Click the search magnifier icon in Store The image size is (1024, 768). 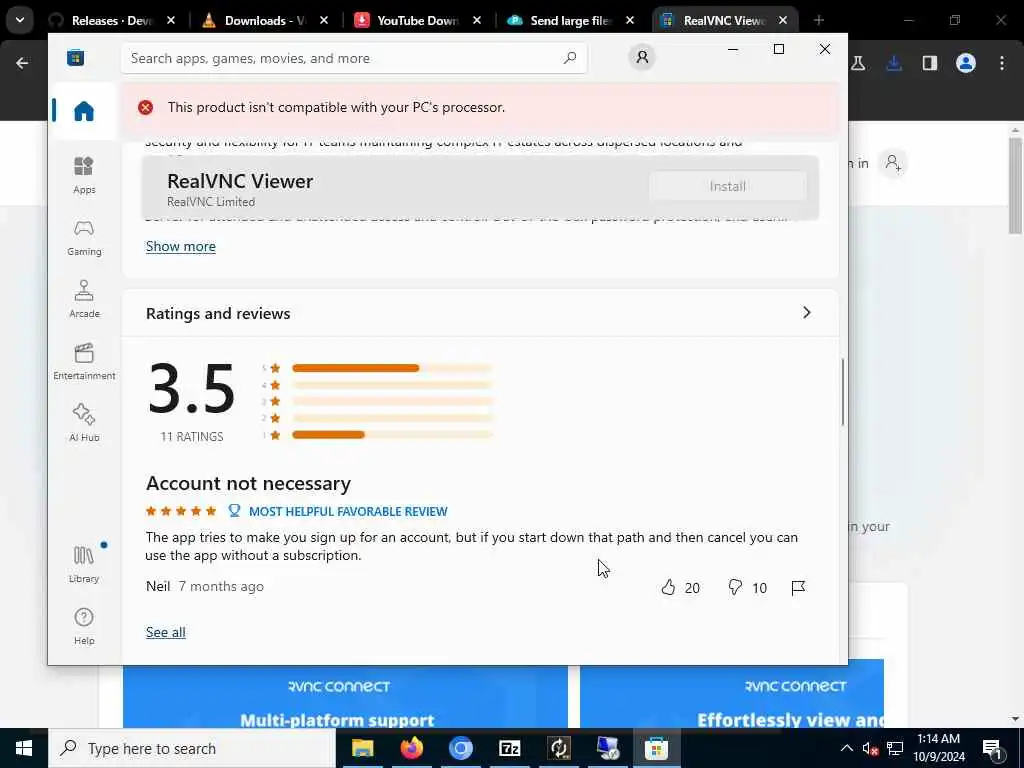point(570,58)
